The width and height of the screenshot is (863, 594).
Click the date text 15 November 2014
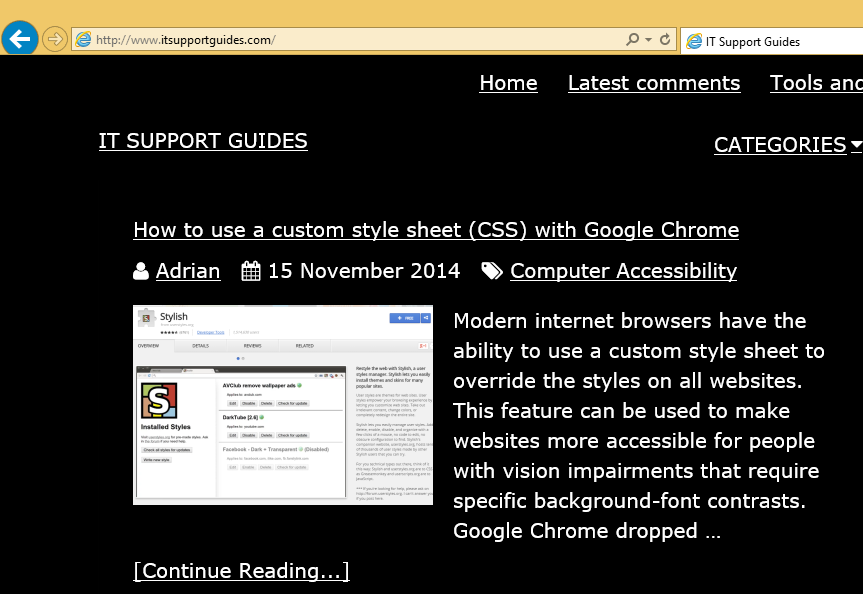[x=364, y=271]
